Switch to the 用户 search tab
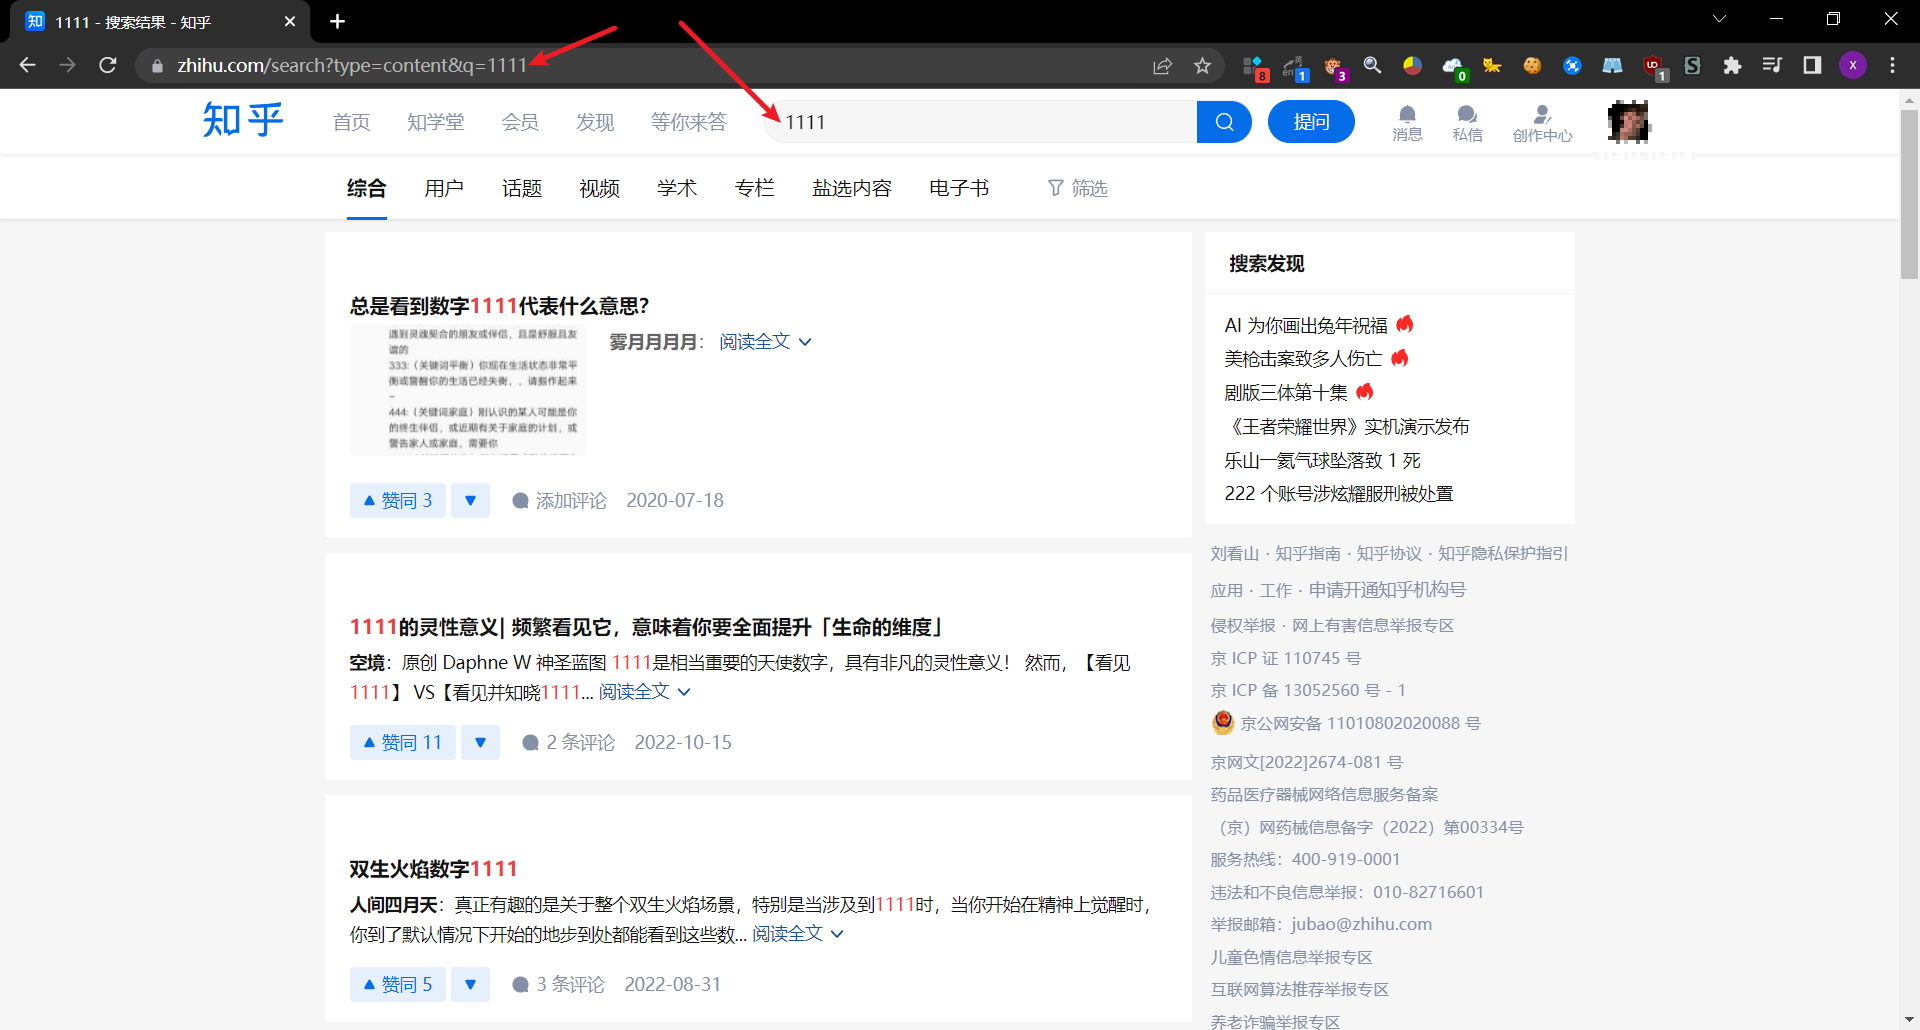 tap(444, 188)
